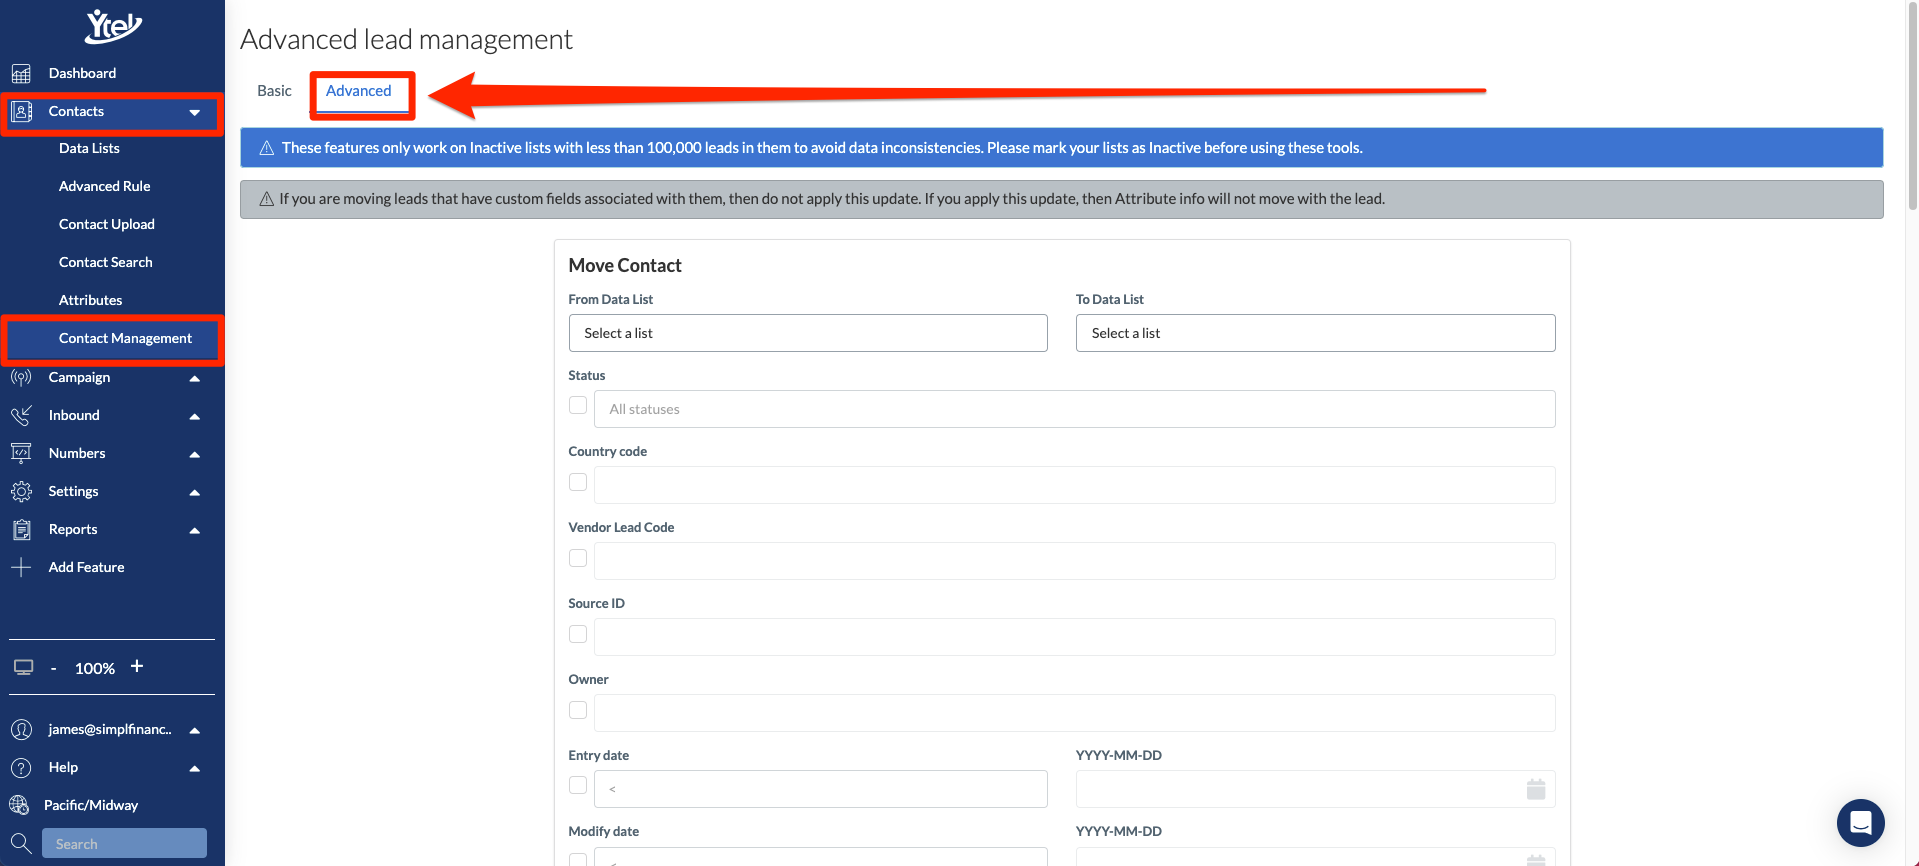Open Attributes submenu item

pos(90,300)
